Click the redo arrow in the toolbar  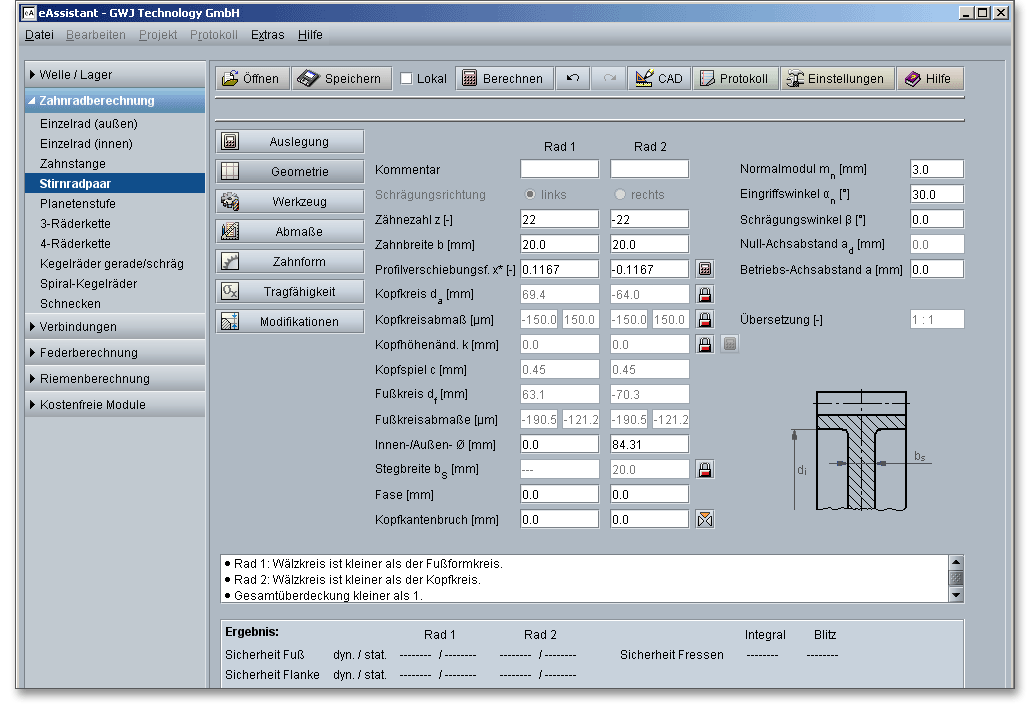point(609,79)
